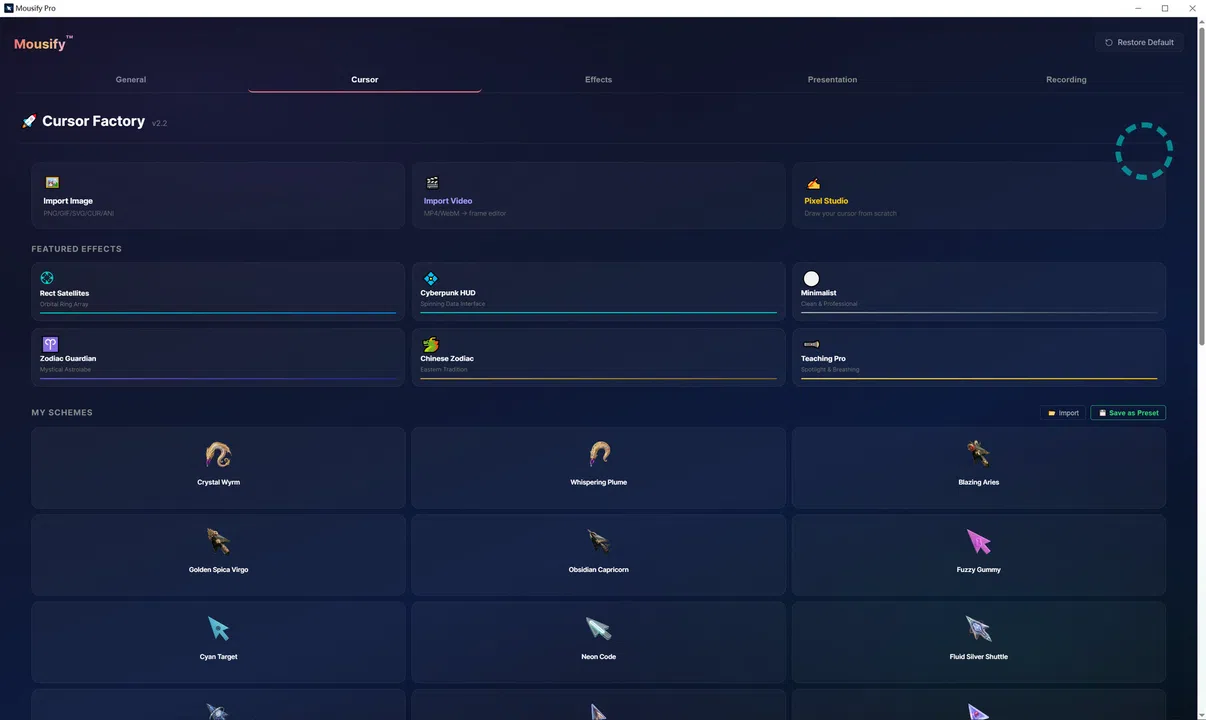The height and width of the screenshot is (720, 1206).
Task: Click the Cyan Target scheme name
Action: [x=218, y=657]
